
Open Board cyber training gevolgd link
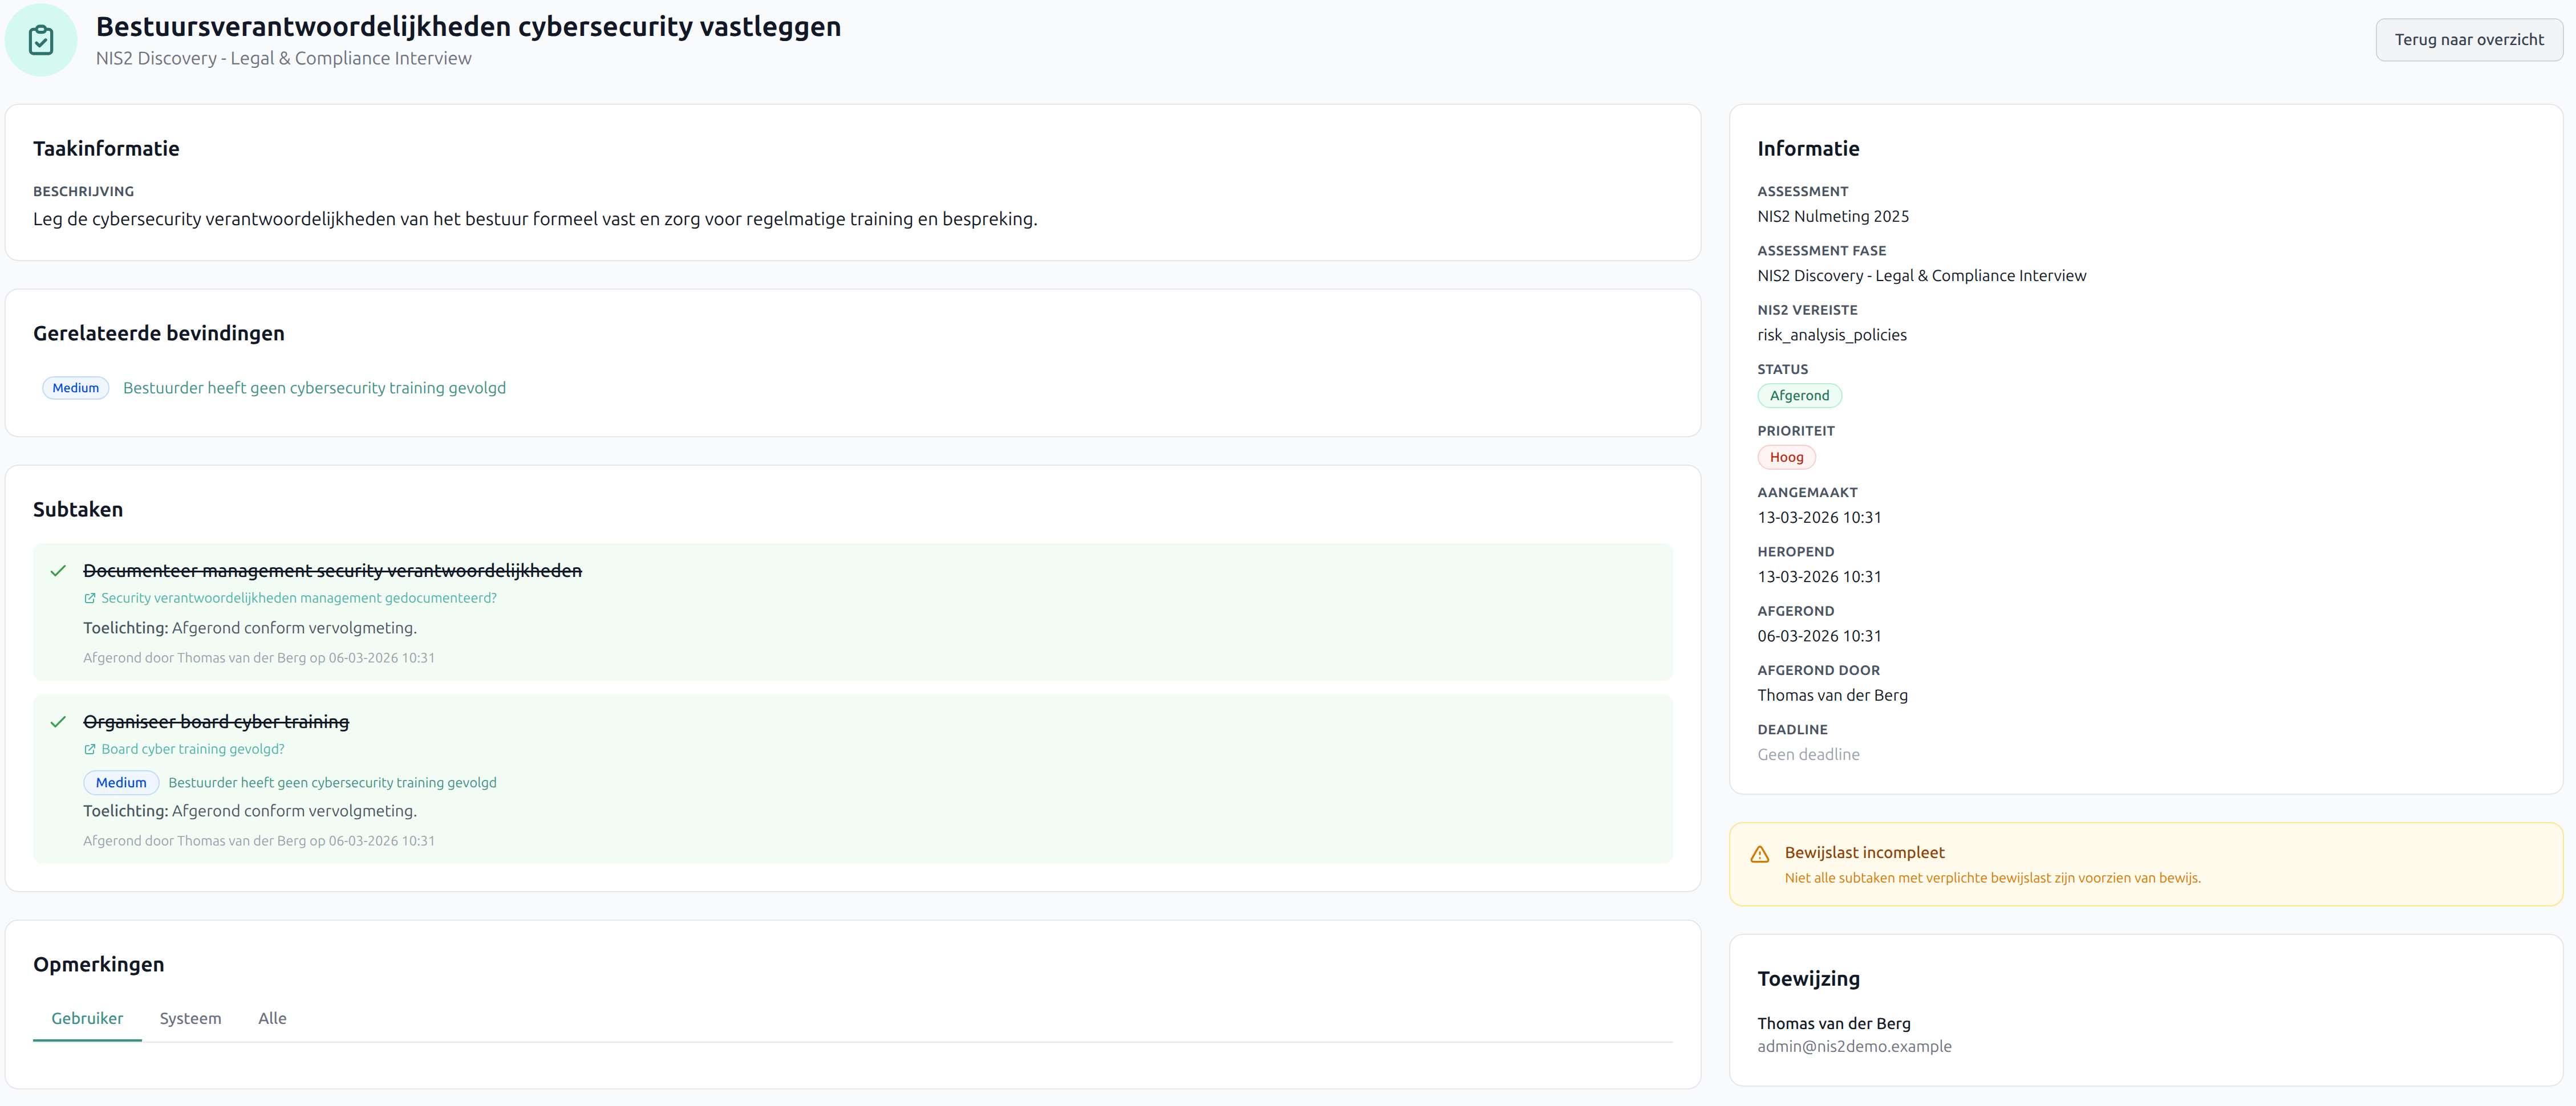[193, 749]
